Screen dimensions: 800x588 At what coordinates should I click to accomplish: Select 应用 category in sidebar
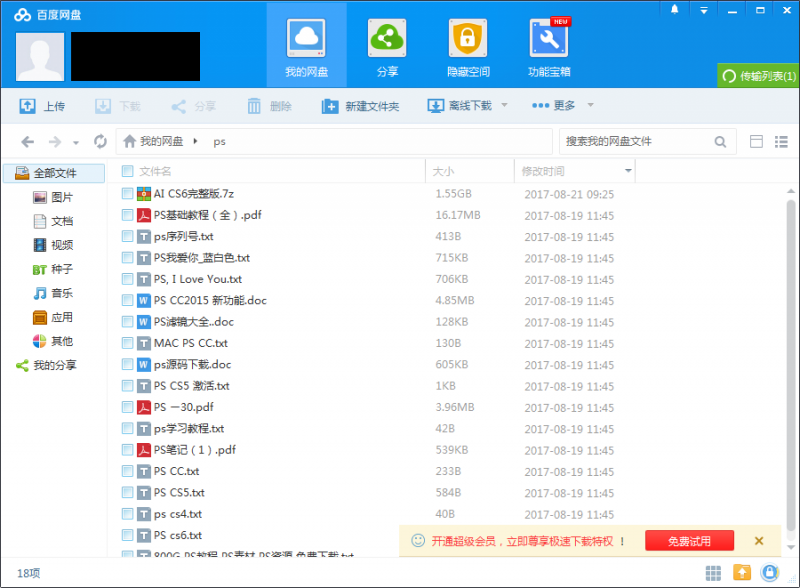coord(53,317)
